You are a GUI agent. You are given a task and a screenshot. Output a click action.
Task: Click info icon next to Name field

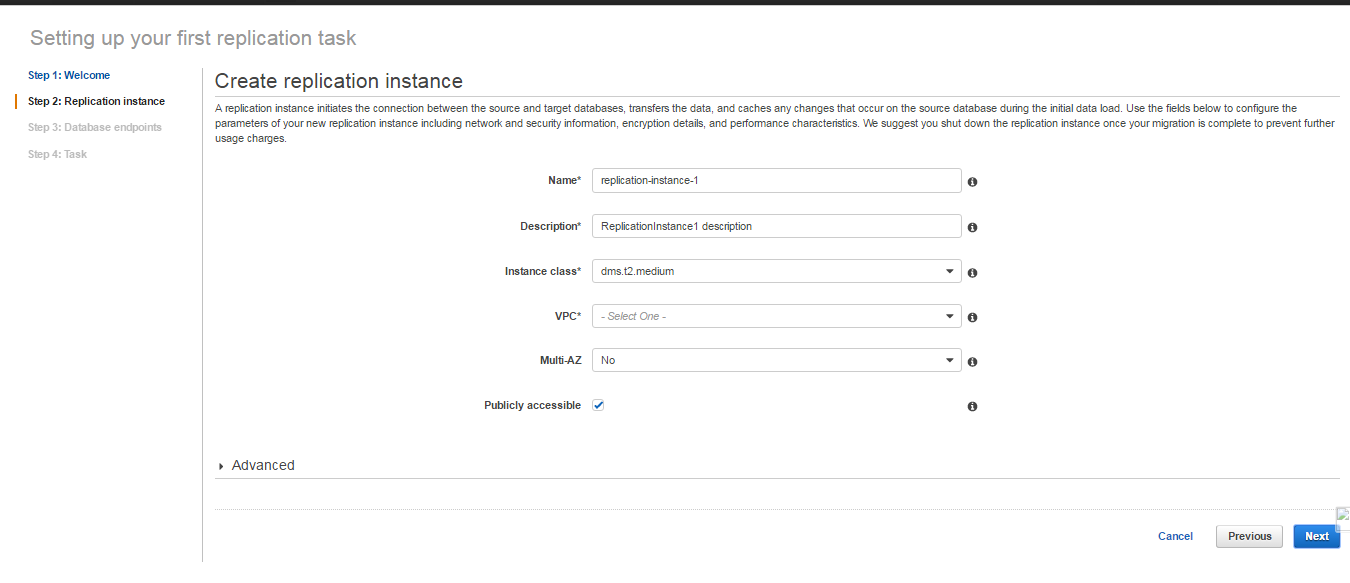coord(972,182)
